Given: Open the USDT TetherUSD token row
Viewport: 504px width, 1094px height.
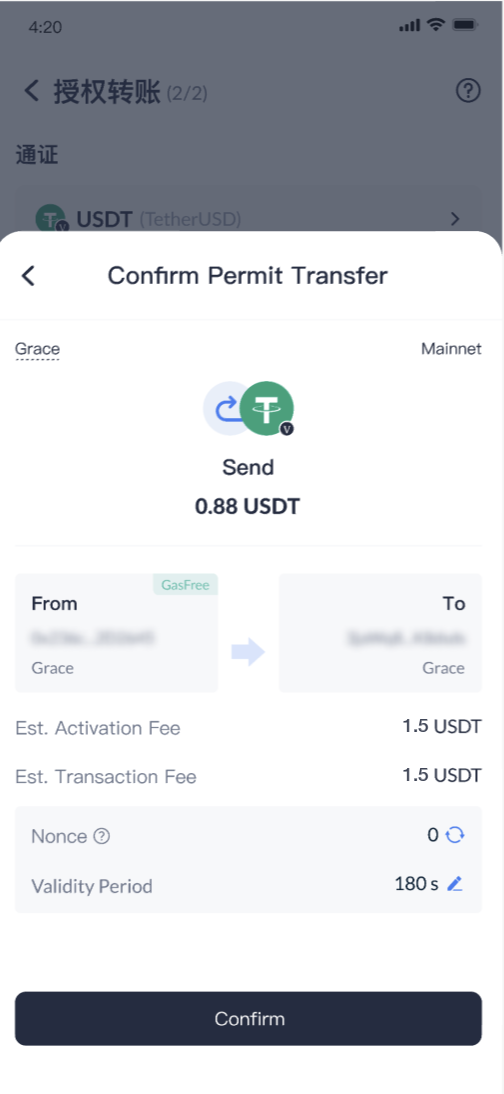Looking at the screenshot, I should 249,219.
